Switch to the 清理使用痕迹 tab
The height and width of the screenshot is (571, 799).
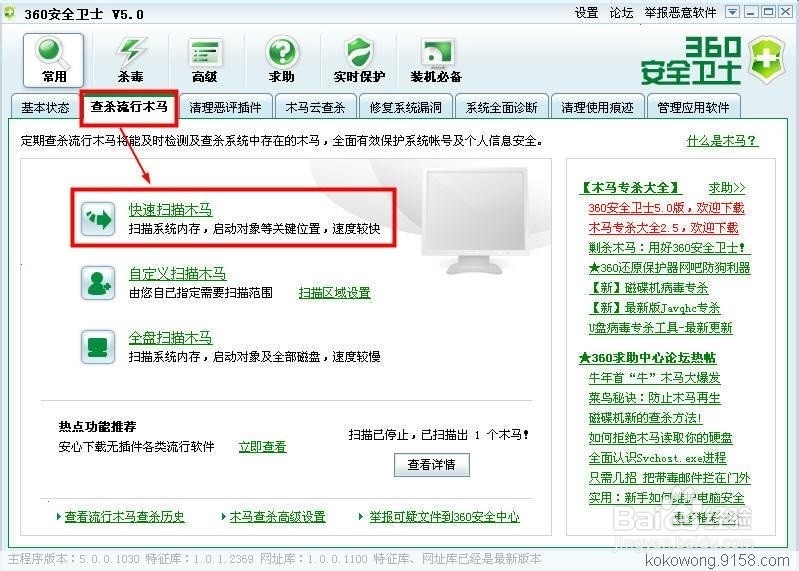pyautogui.click(x=597, y=107)
